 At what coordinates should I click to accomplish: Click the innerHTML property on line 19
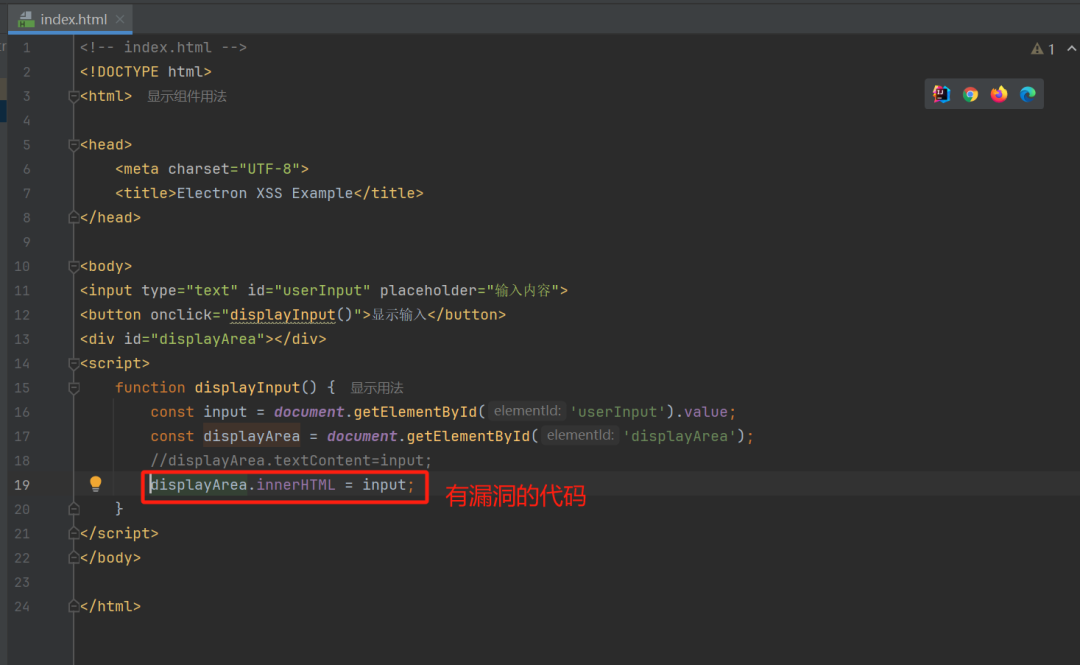[x=295, y=484]
